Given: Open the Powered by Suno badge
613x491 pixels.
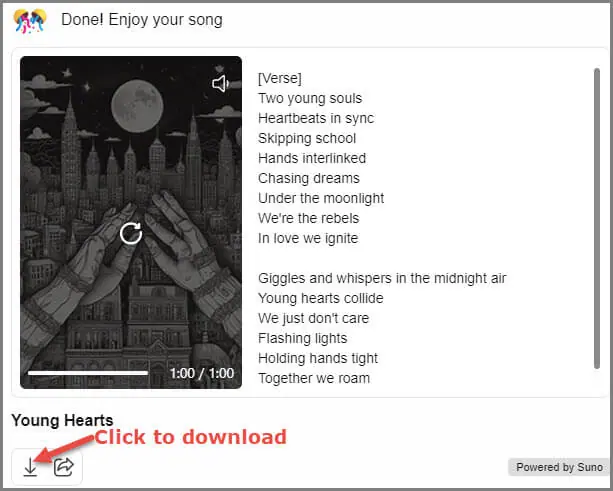Looking at the screenshot, I should tap(559, 467).
